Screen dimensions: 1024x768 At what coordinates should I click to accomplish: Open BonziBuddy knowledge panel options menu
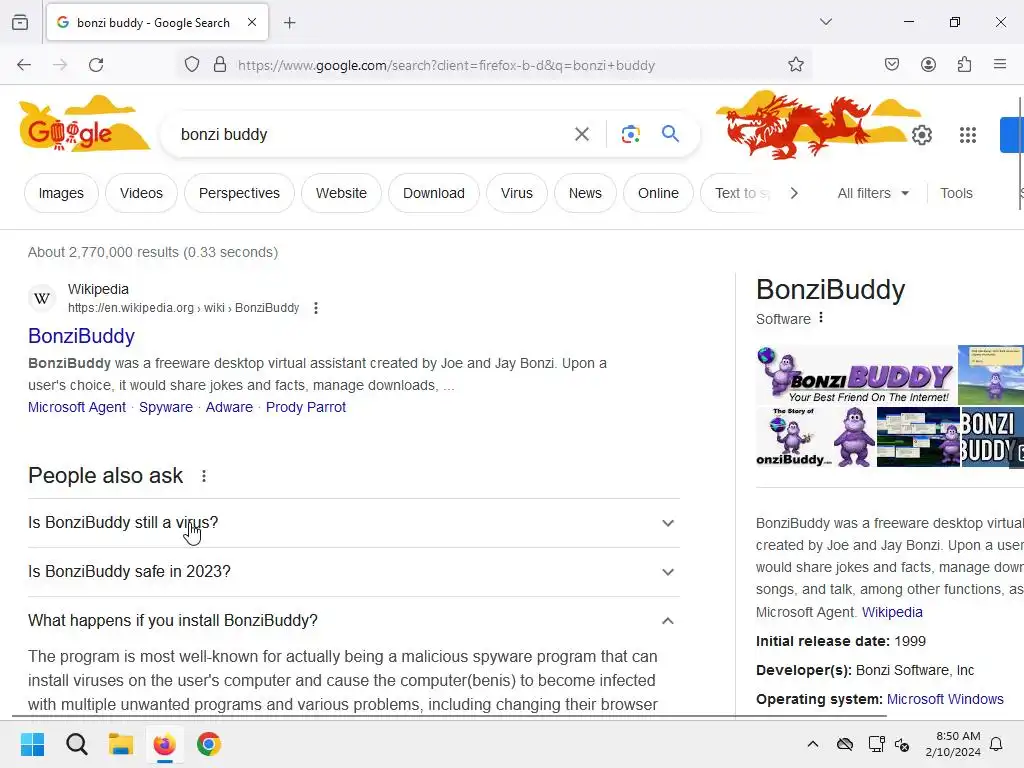(x=821, y=317)
